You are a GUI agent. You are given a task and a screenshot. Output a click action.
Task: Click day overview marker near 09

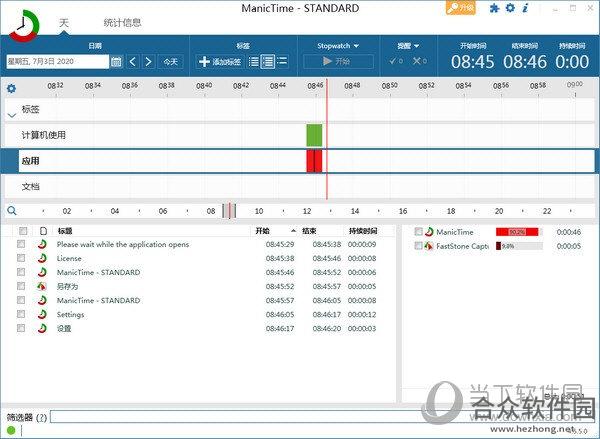point(229,211)
